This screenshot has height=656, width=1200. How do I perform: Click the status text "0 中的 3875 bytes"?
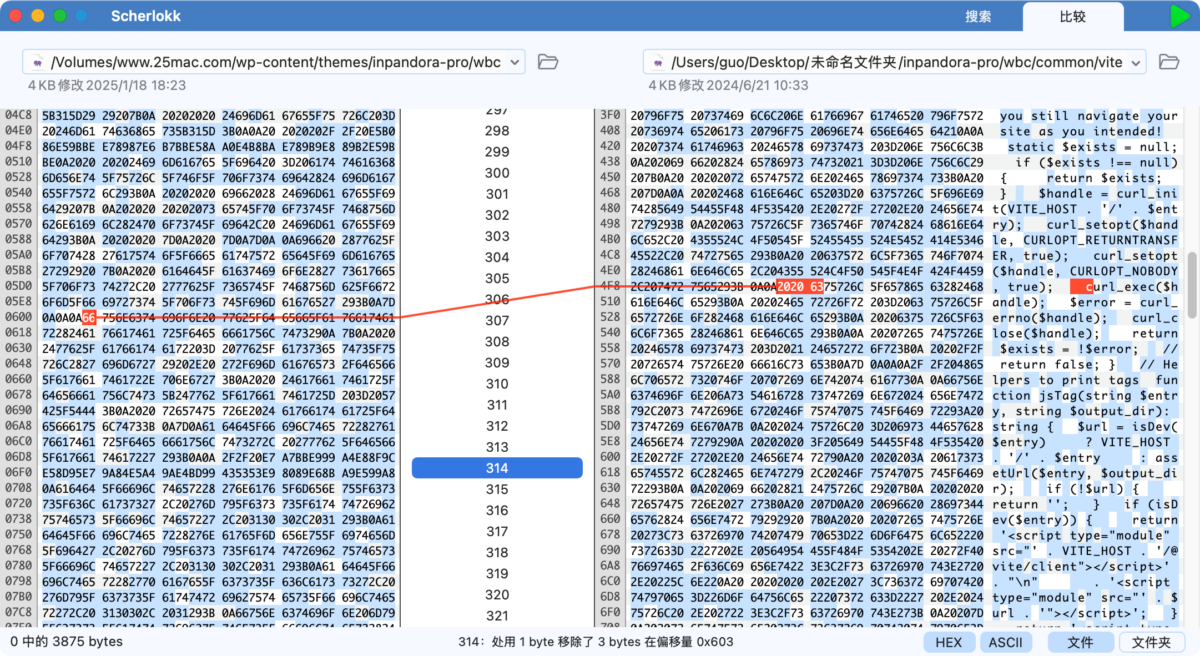66,641
